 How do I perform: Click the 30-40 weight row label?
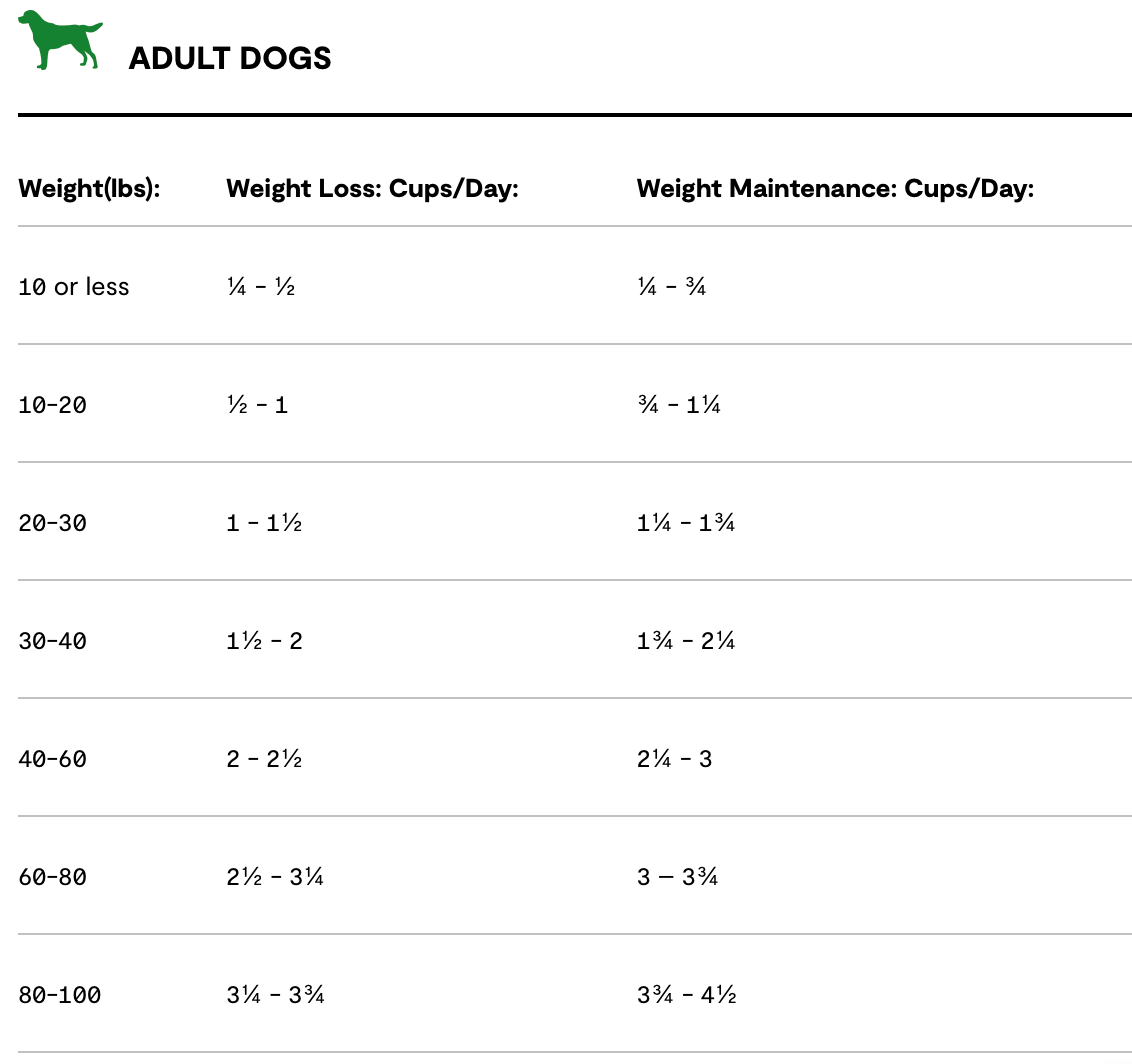point(53,641)
